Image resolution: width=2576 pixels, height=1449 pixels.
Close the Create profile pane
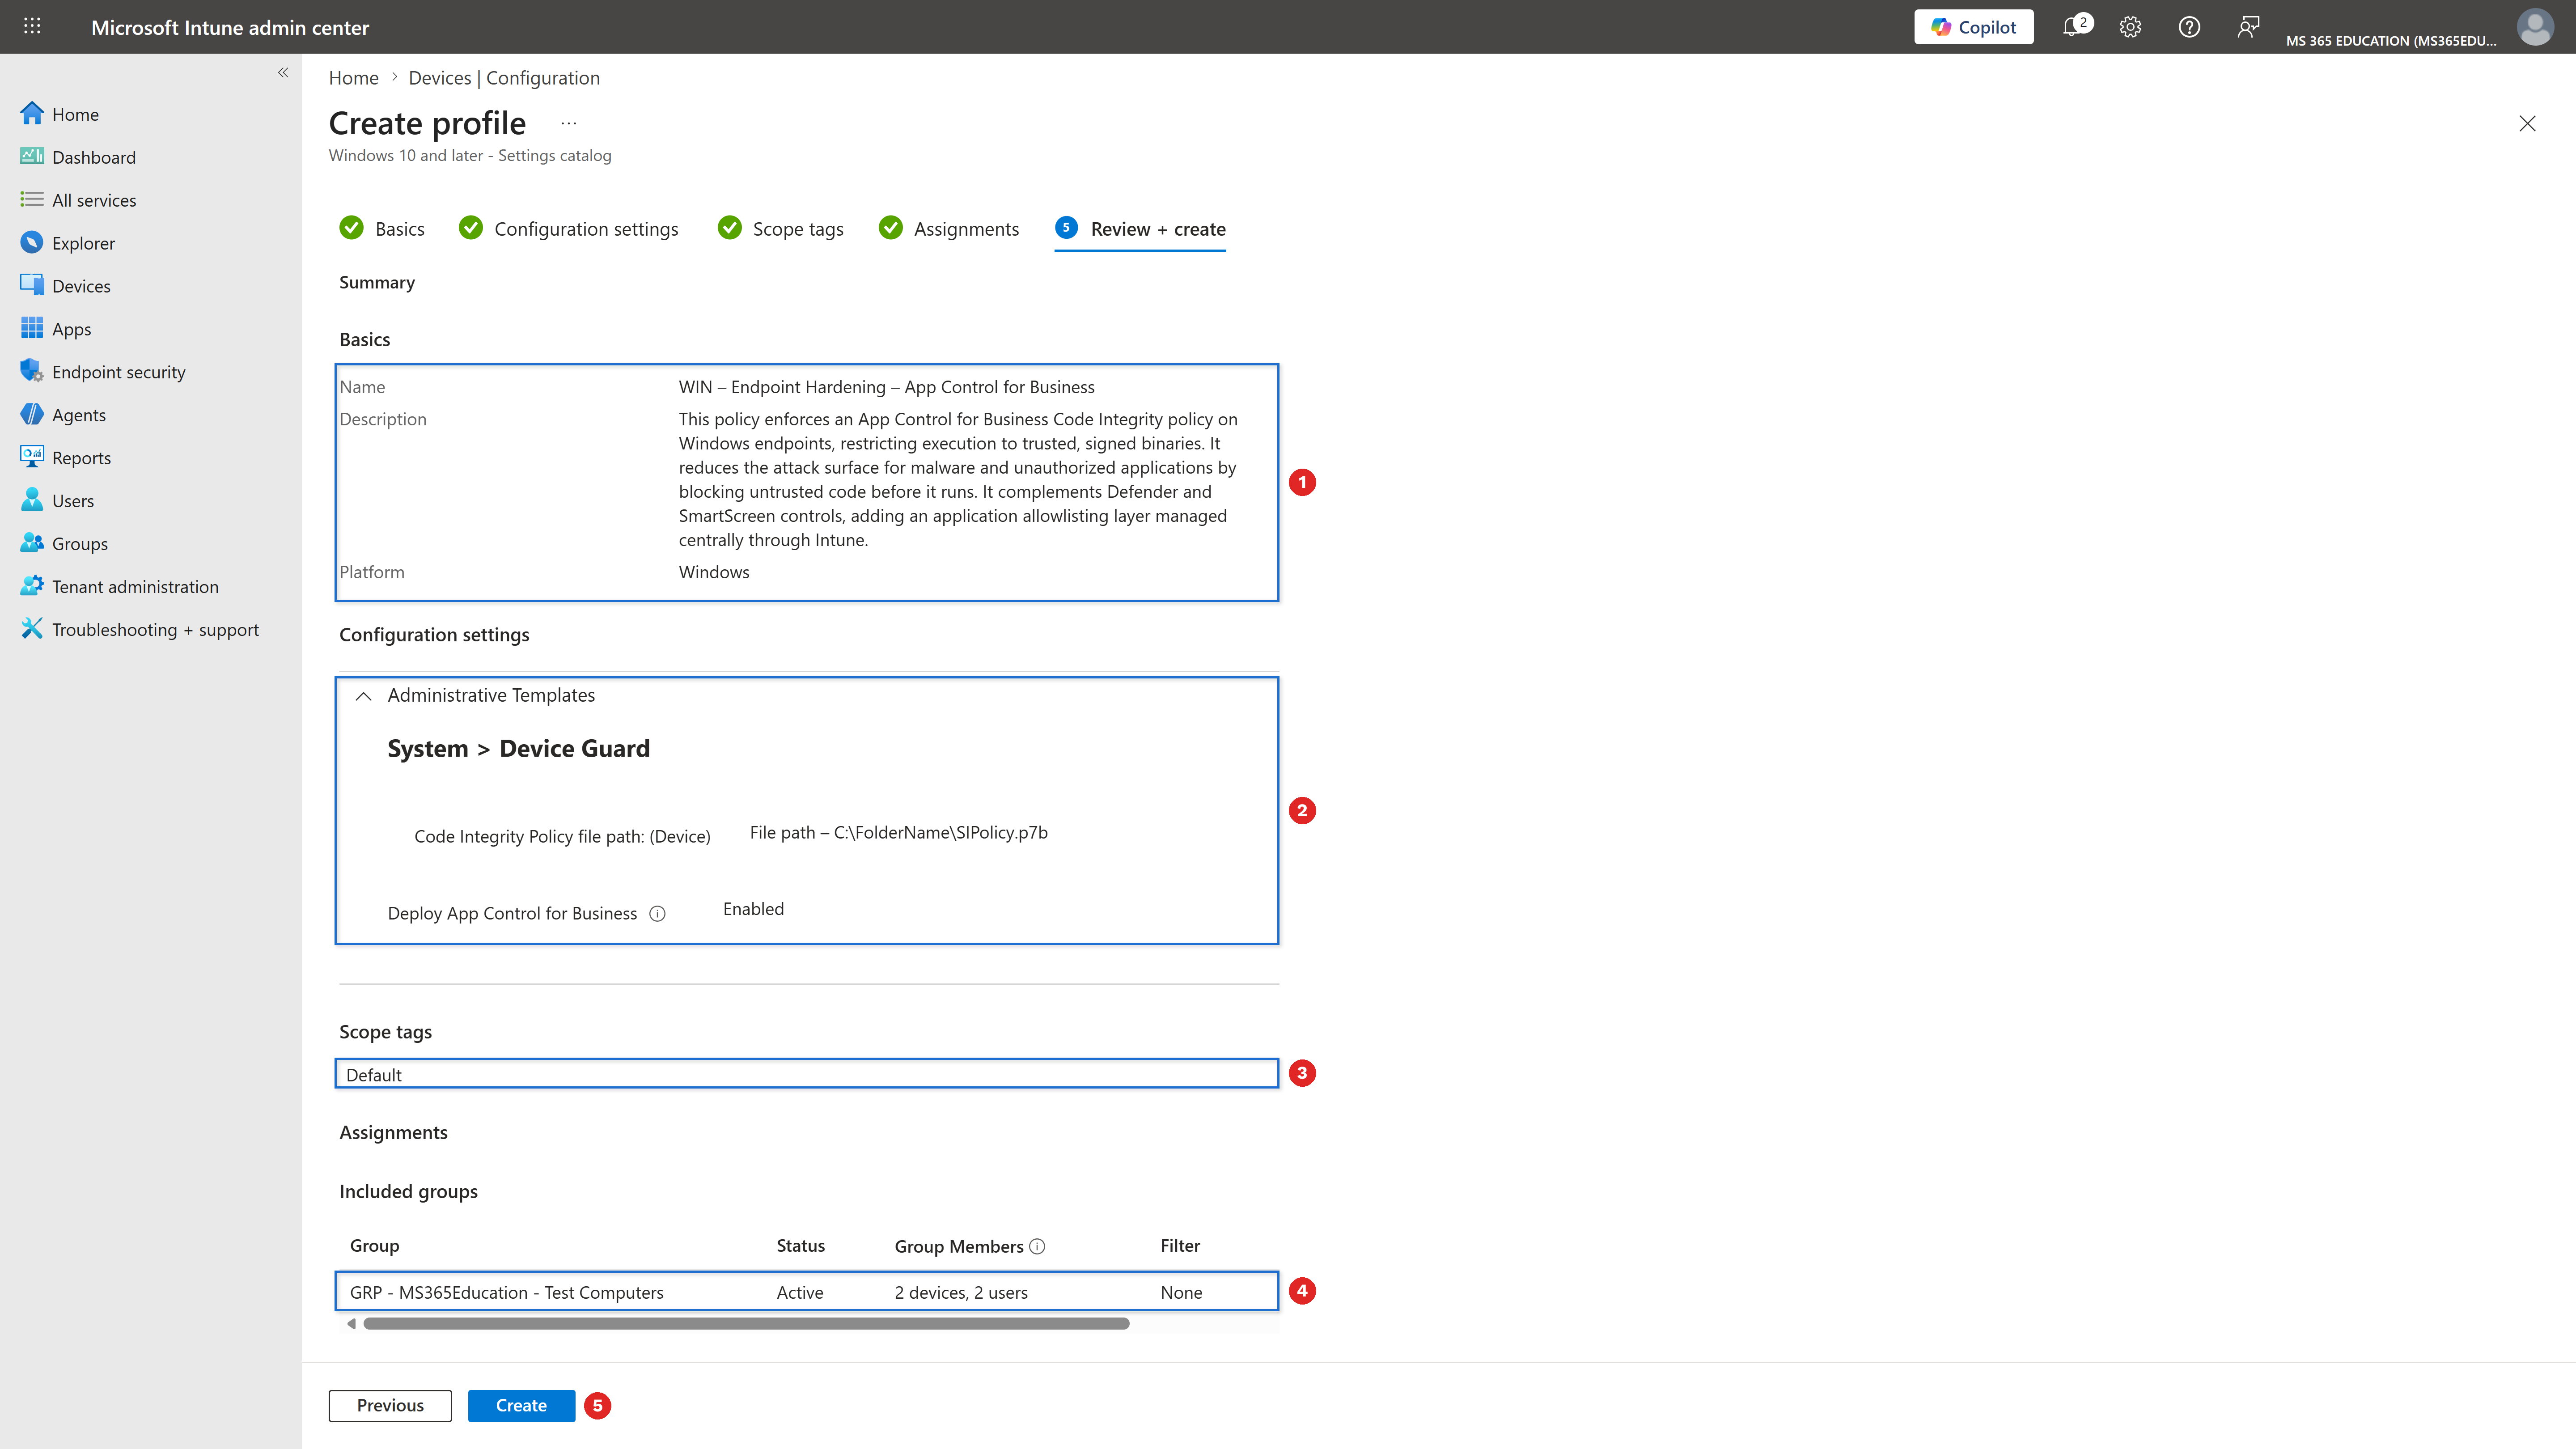[x=2527, y=123]
